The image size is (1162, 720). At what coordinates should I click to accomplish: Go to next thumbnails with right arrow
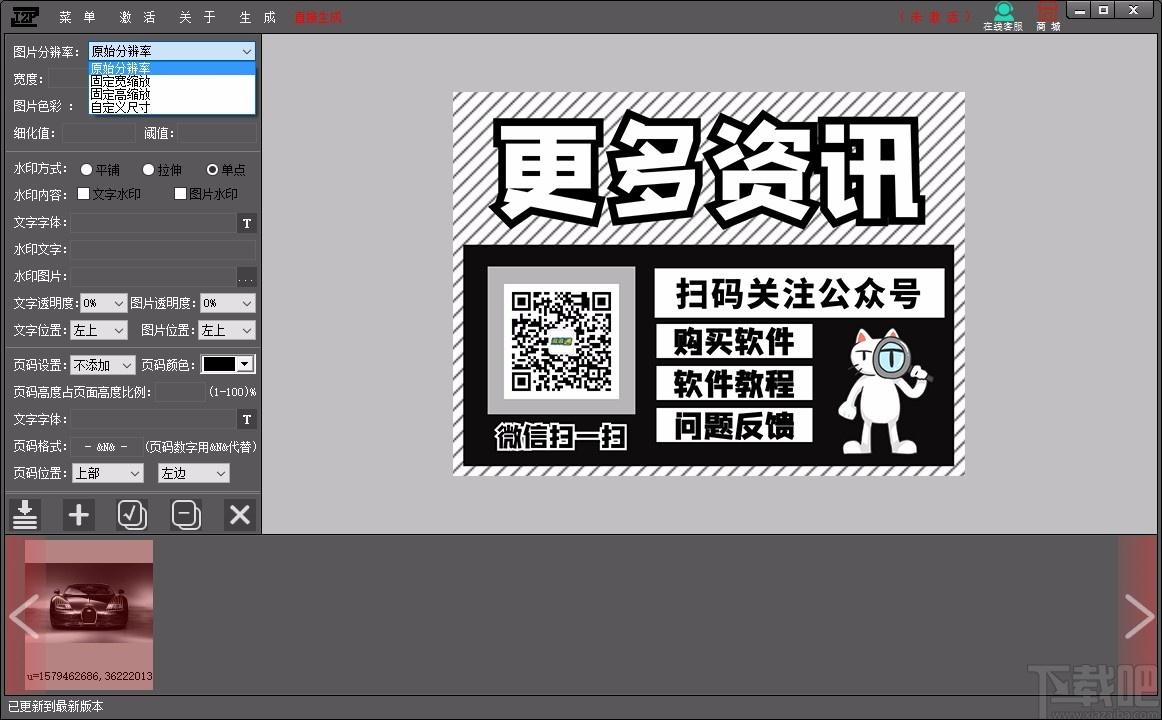pos(1138,615)
